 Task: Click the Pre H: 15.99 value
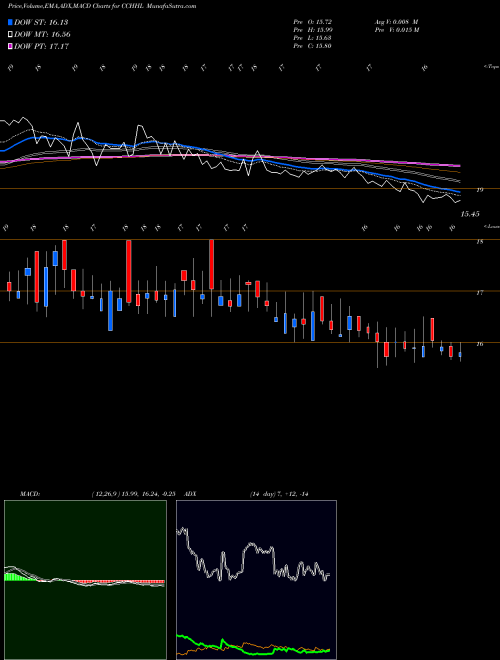pyautogui.click(x=313, y=30)
